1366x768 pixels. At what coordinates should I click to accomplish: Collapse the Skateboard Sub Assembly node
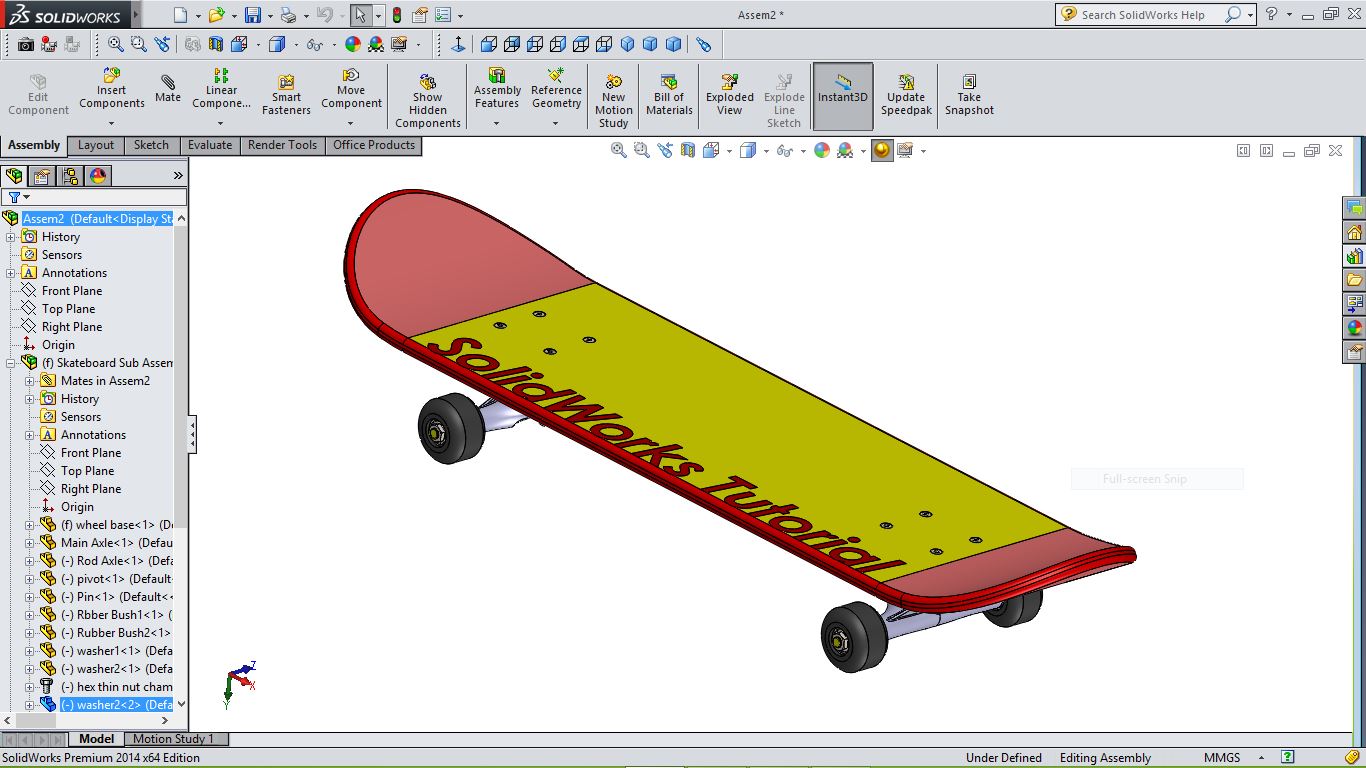click(11, 363)
